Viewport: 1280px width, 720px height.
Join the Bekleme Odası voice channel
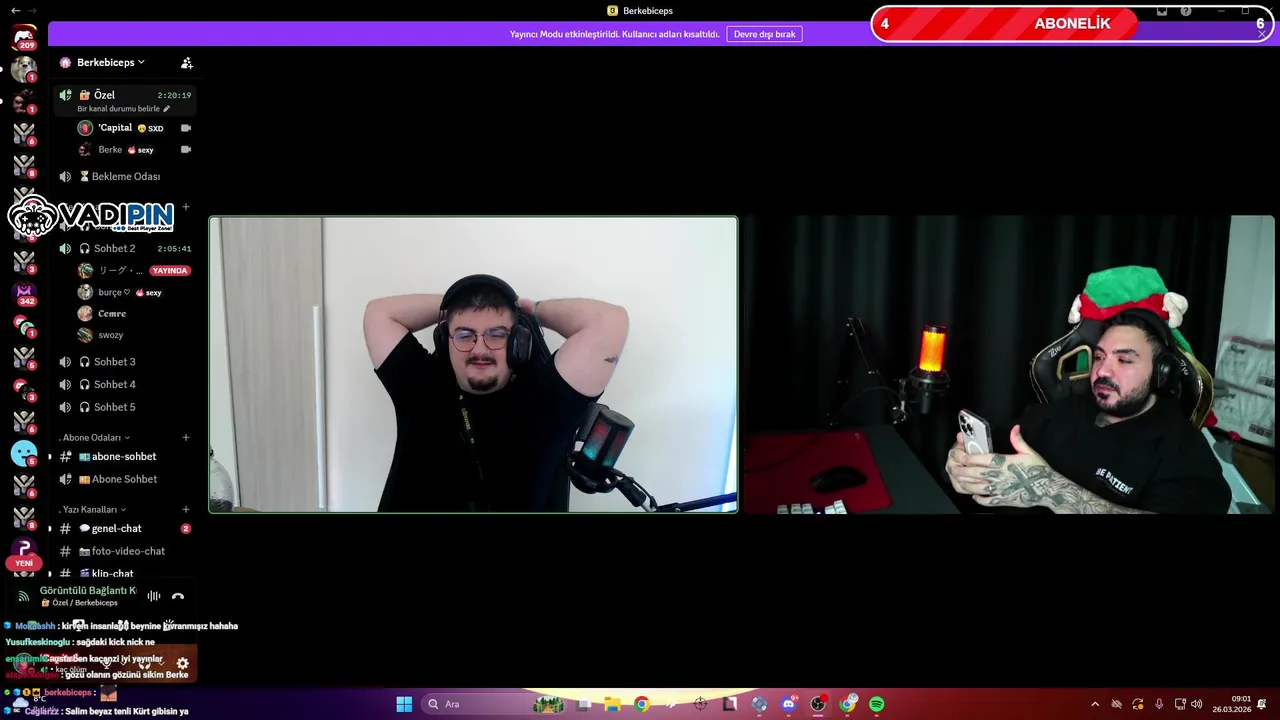[x=124, y=176]
